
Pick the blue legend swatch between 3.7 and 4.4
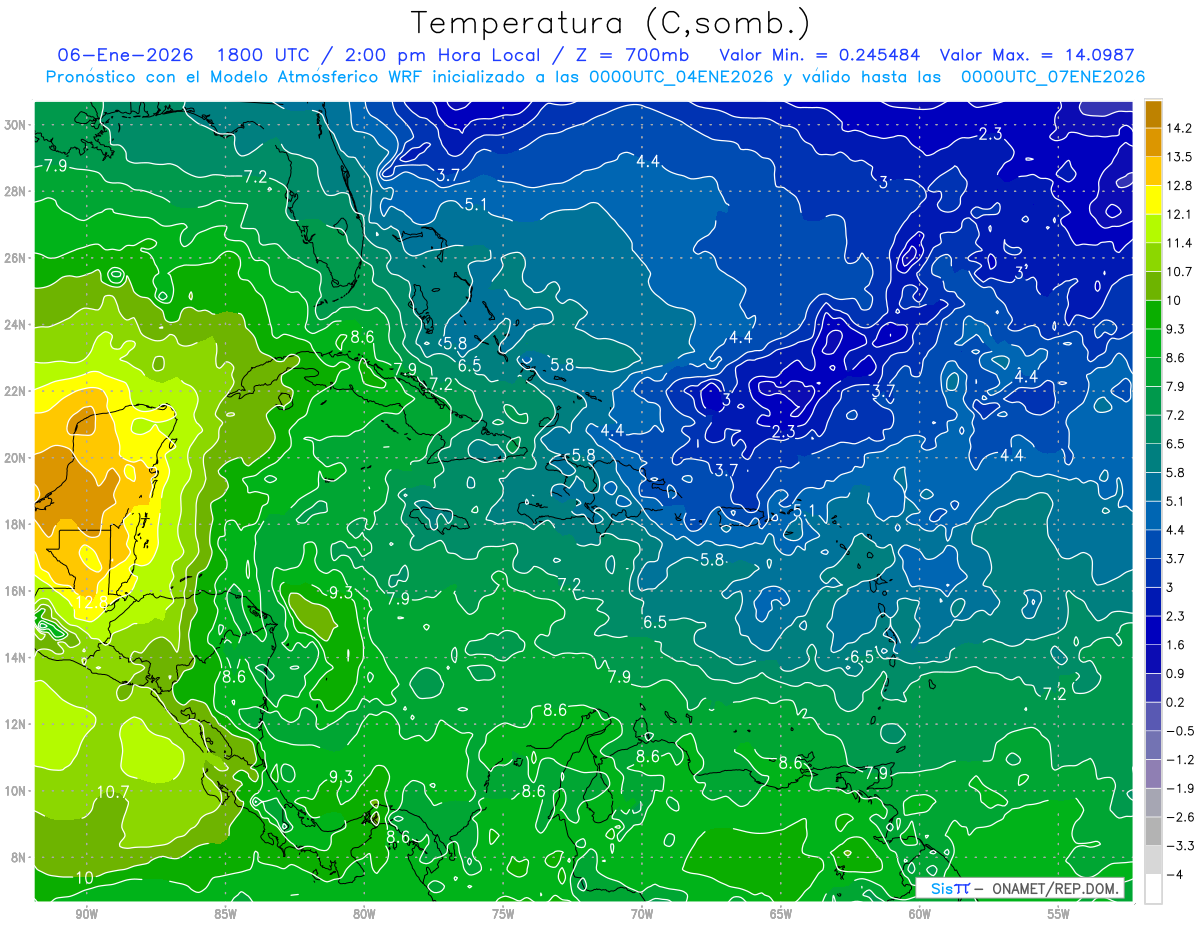[x=1153, y=544]
